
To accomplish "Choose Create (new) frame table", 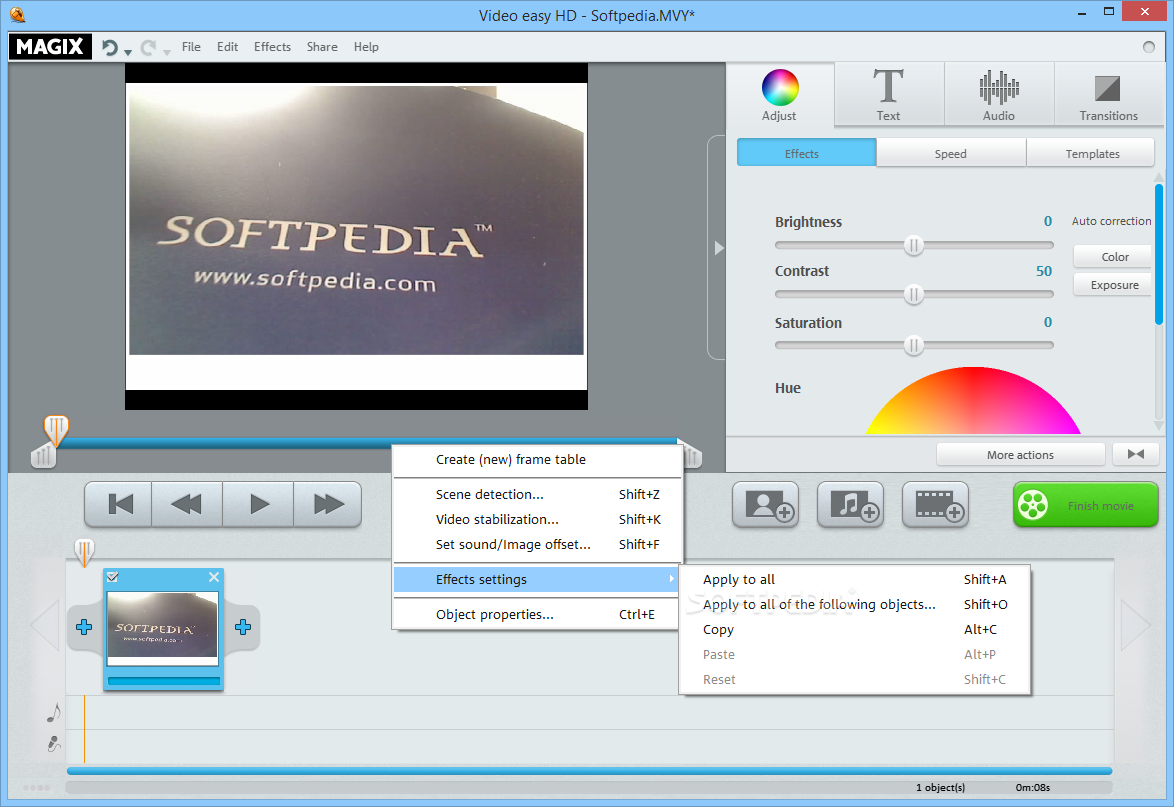I will (537, 460).
